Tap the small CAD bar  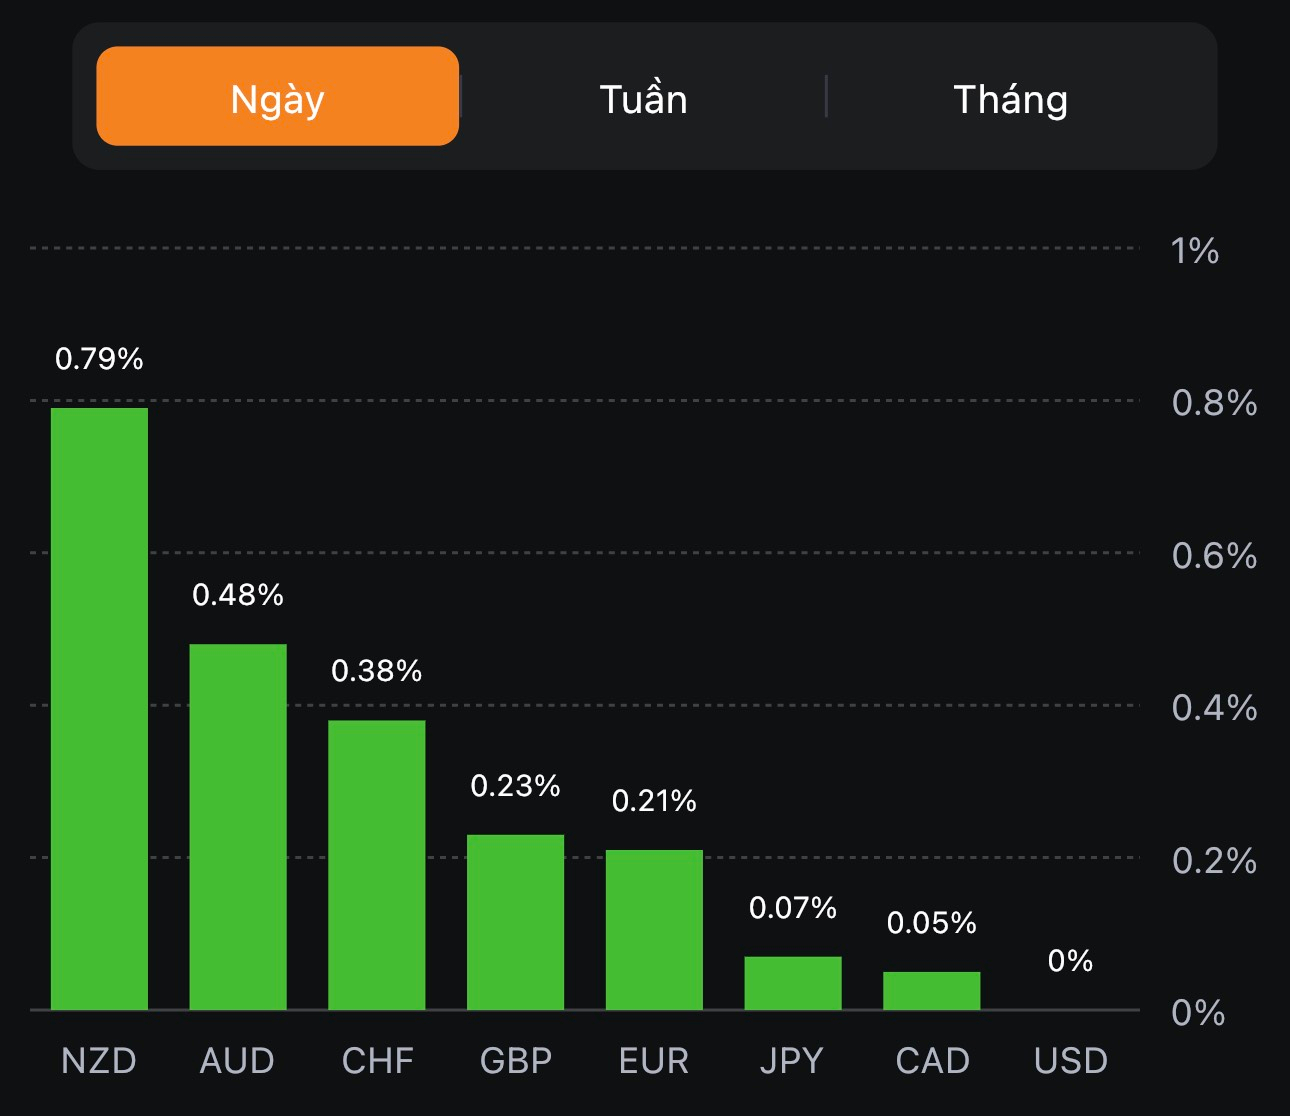931,990
